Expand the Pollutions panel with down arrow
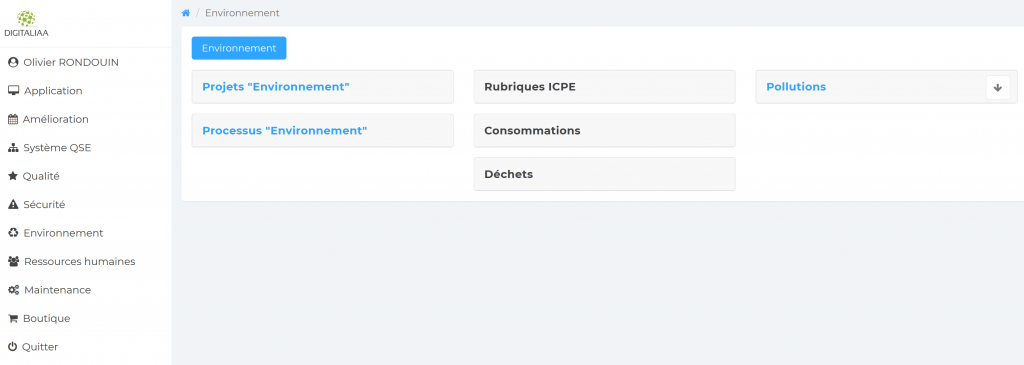The image size is (1024, 365). (997, 87)
